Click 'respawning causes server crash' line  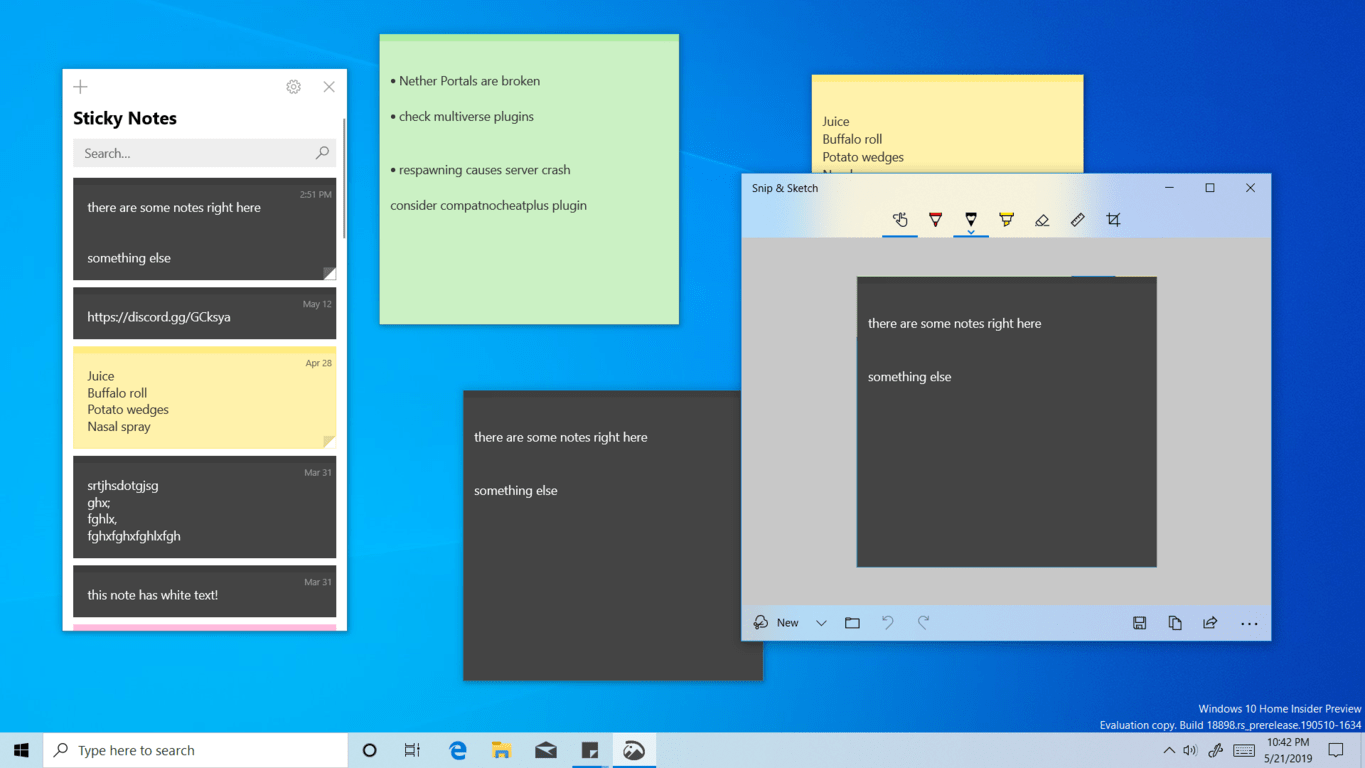(x=484, y=170)
